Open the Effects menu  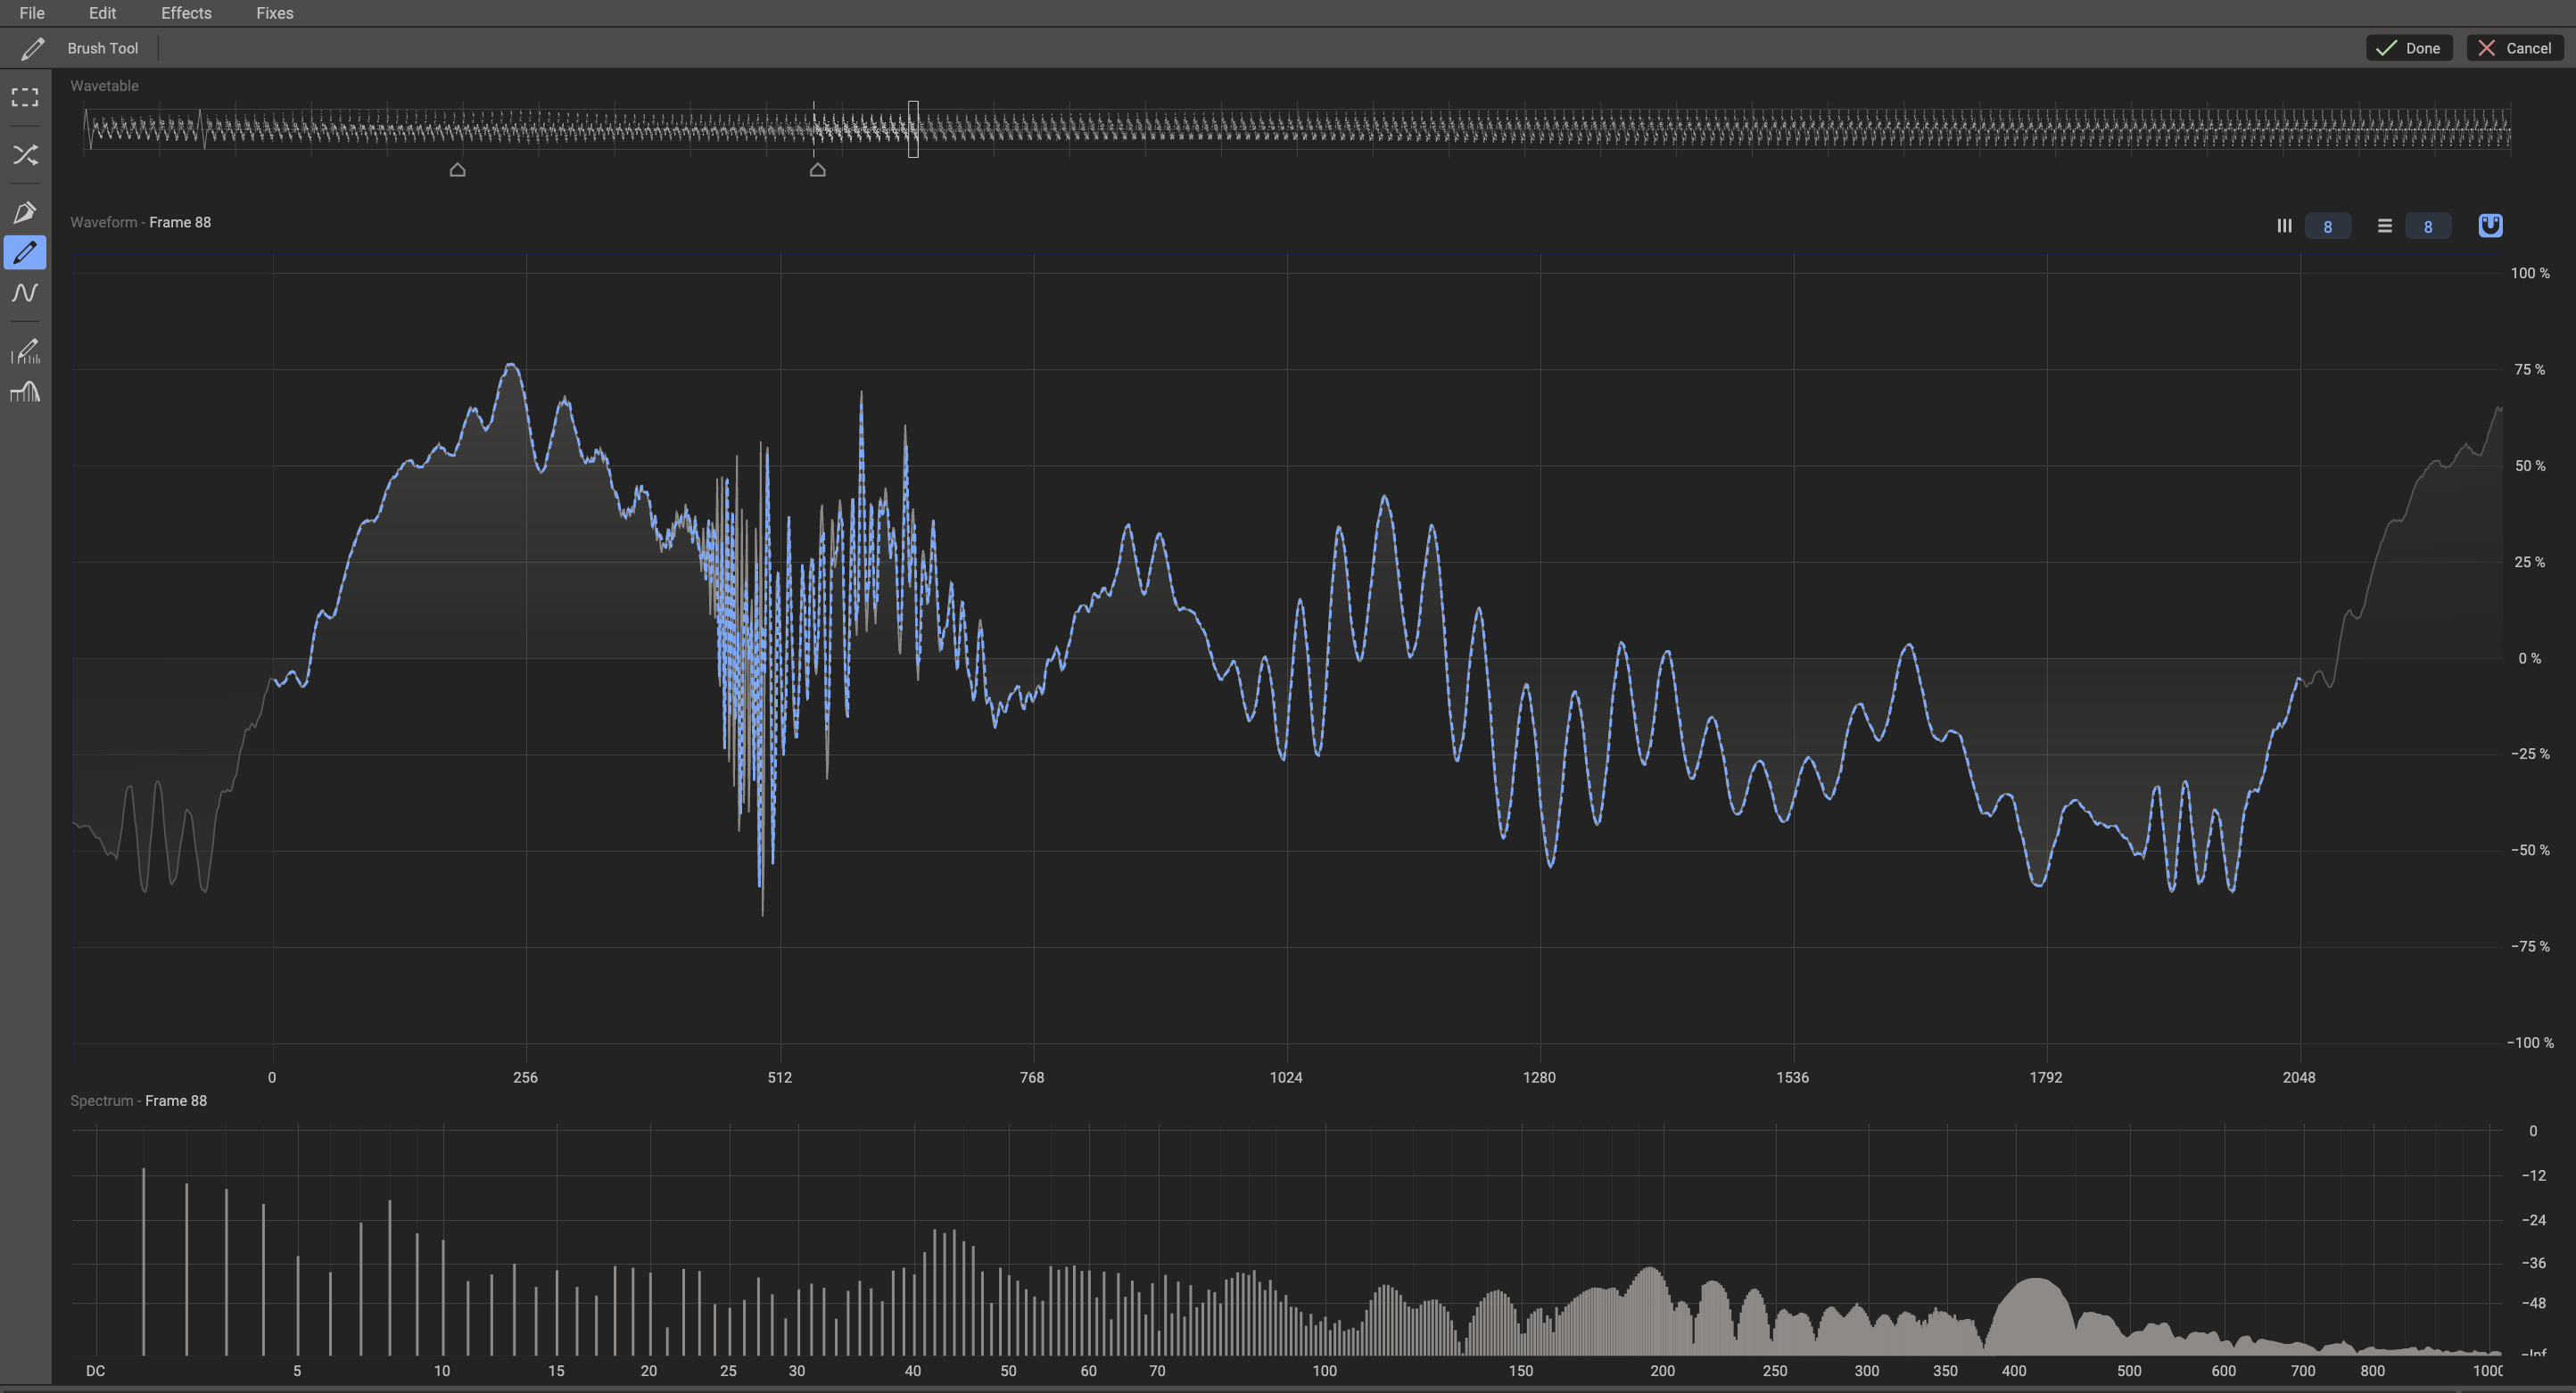(x=186, y=13)
